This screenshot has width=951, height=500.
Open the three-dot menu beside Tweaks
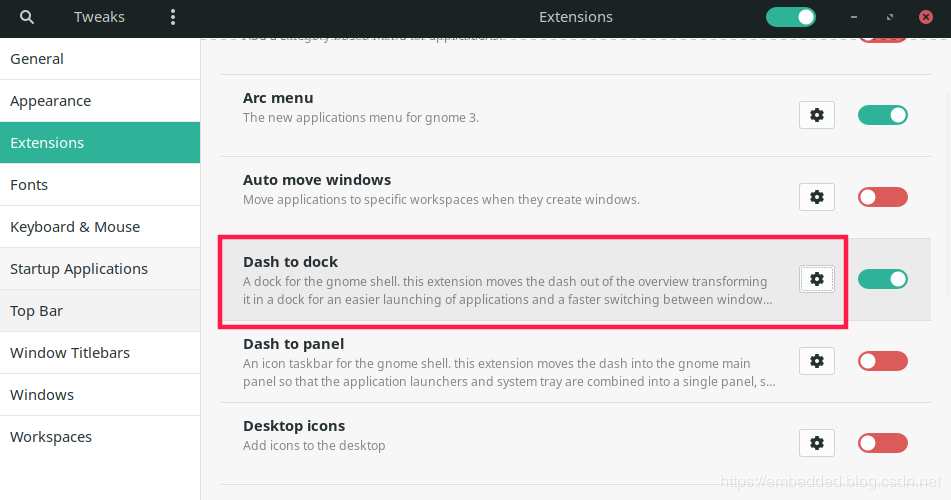173,17
